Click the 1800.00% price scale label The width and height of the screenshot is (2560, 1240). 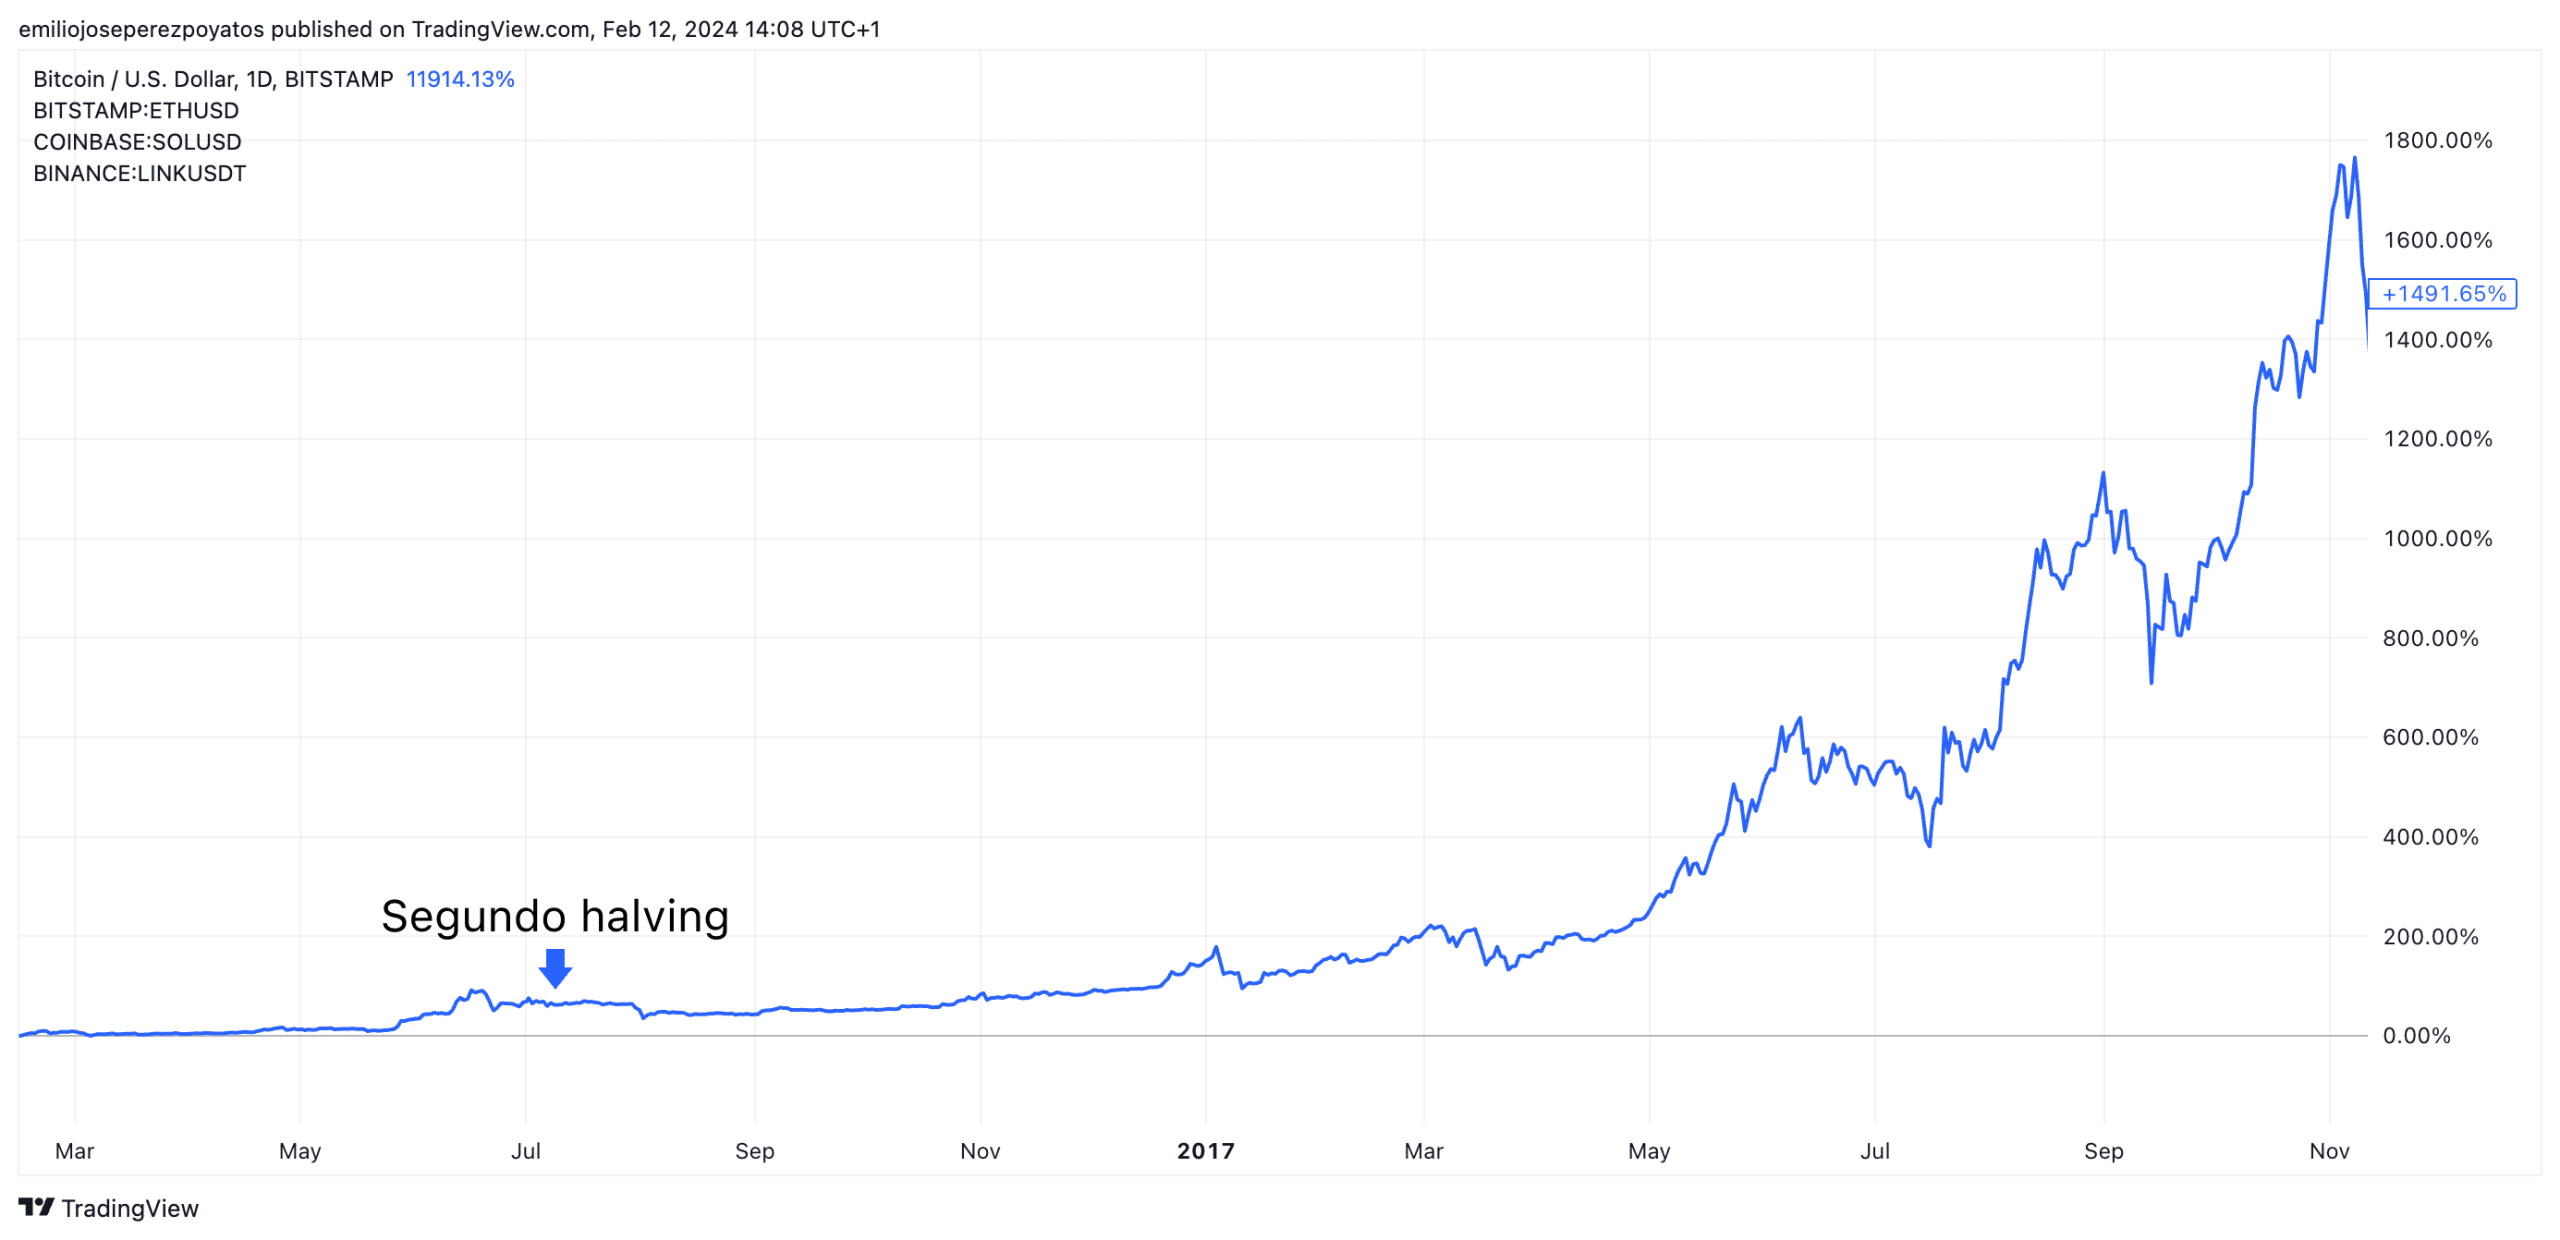[2437, 140]
